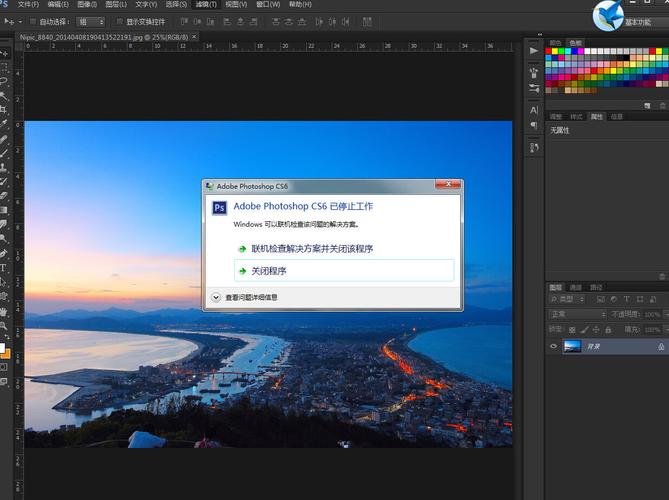Switch to the 色板 swatches tab
The height and width of the screenshot is (500, 669).
[x=576, y=43]
